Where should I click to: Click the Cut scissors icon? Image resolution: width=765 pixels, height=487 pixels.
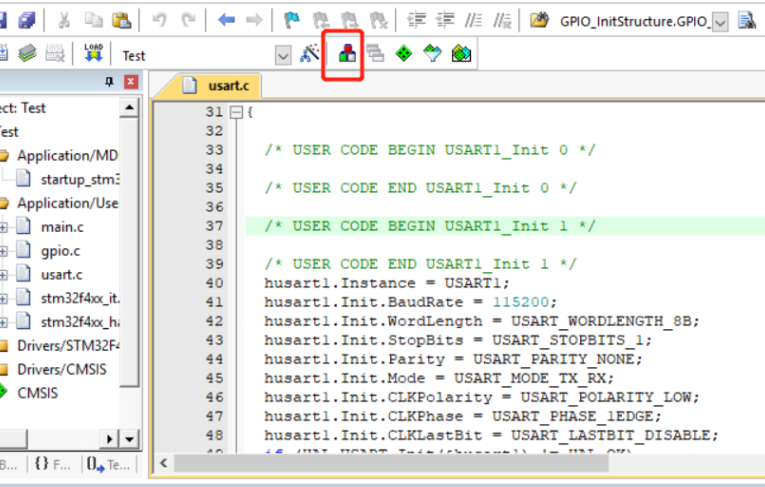[x=64, y=20]
